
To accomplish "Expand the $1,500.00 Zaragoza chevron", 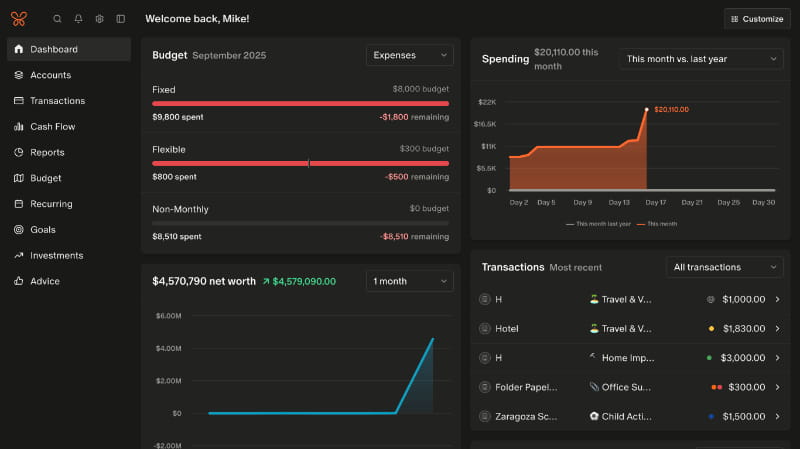I will coord(778,416).
